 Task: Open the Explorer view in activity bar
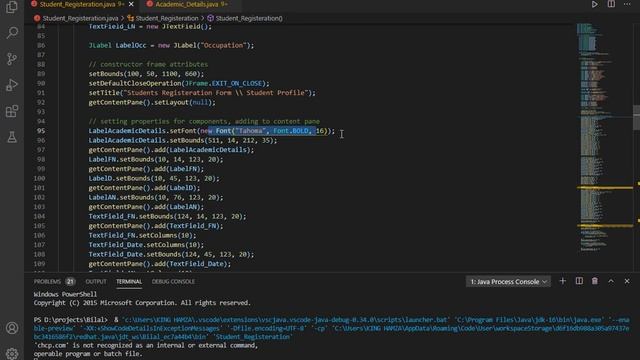[12, 7]
